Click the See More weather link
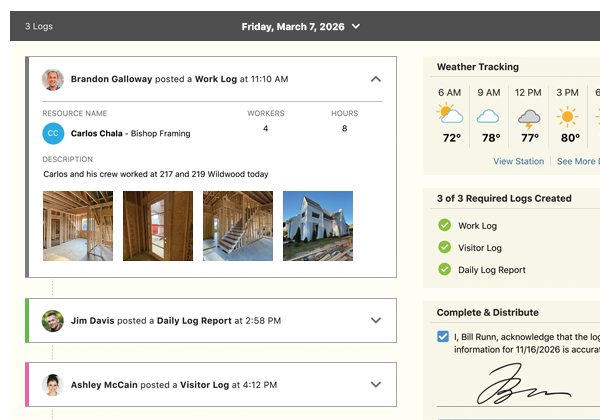The image size is (600, 420). click(578, 161)
